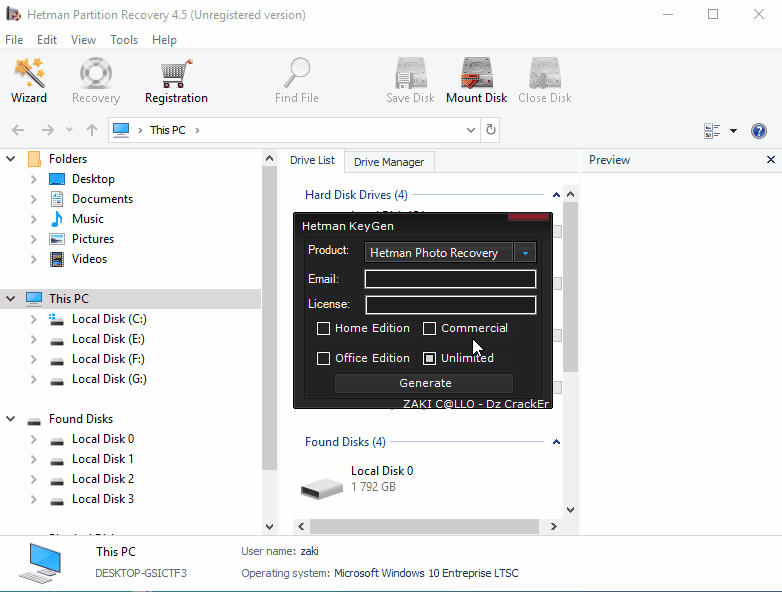This screenshot has height=592, width=782.
Task: Select Local Disk (F:) in tree
Action: coord(108,359)
